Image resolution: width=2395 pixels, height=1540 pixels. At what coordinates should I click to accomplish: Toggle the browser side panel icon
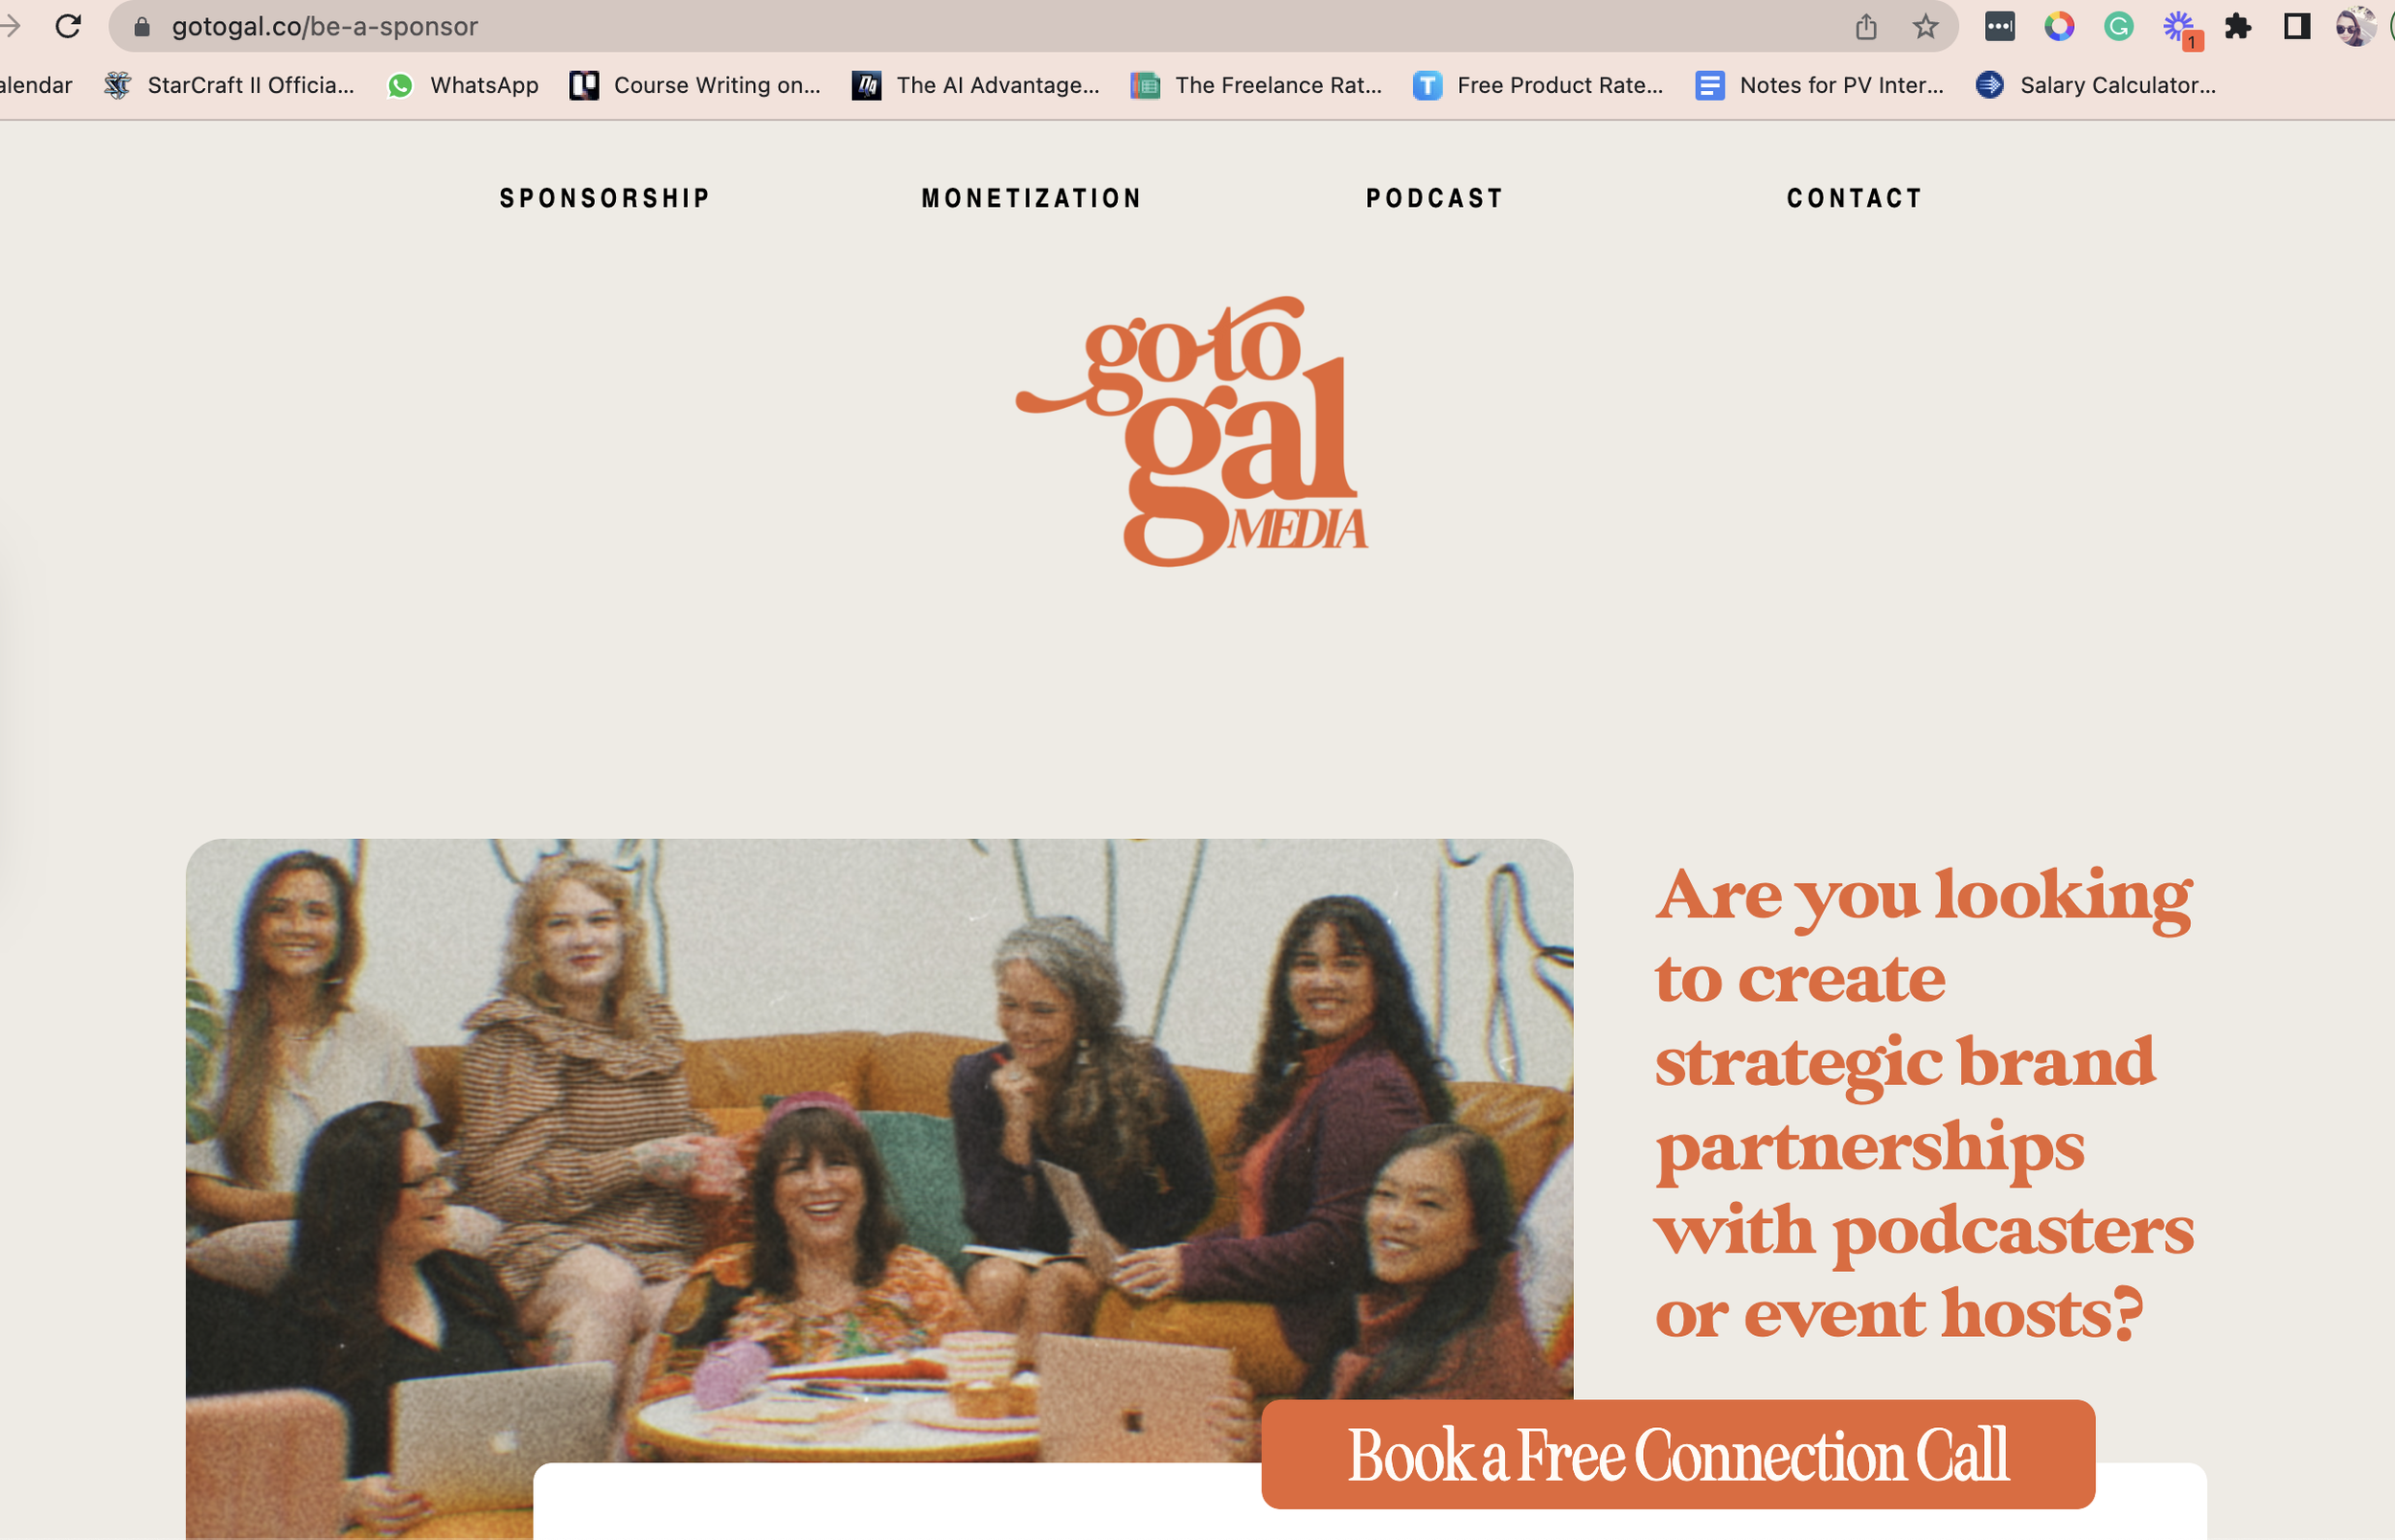pyautogui.click(x=2297, y=26)
